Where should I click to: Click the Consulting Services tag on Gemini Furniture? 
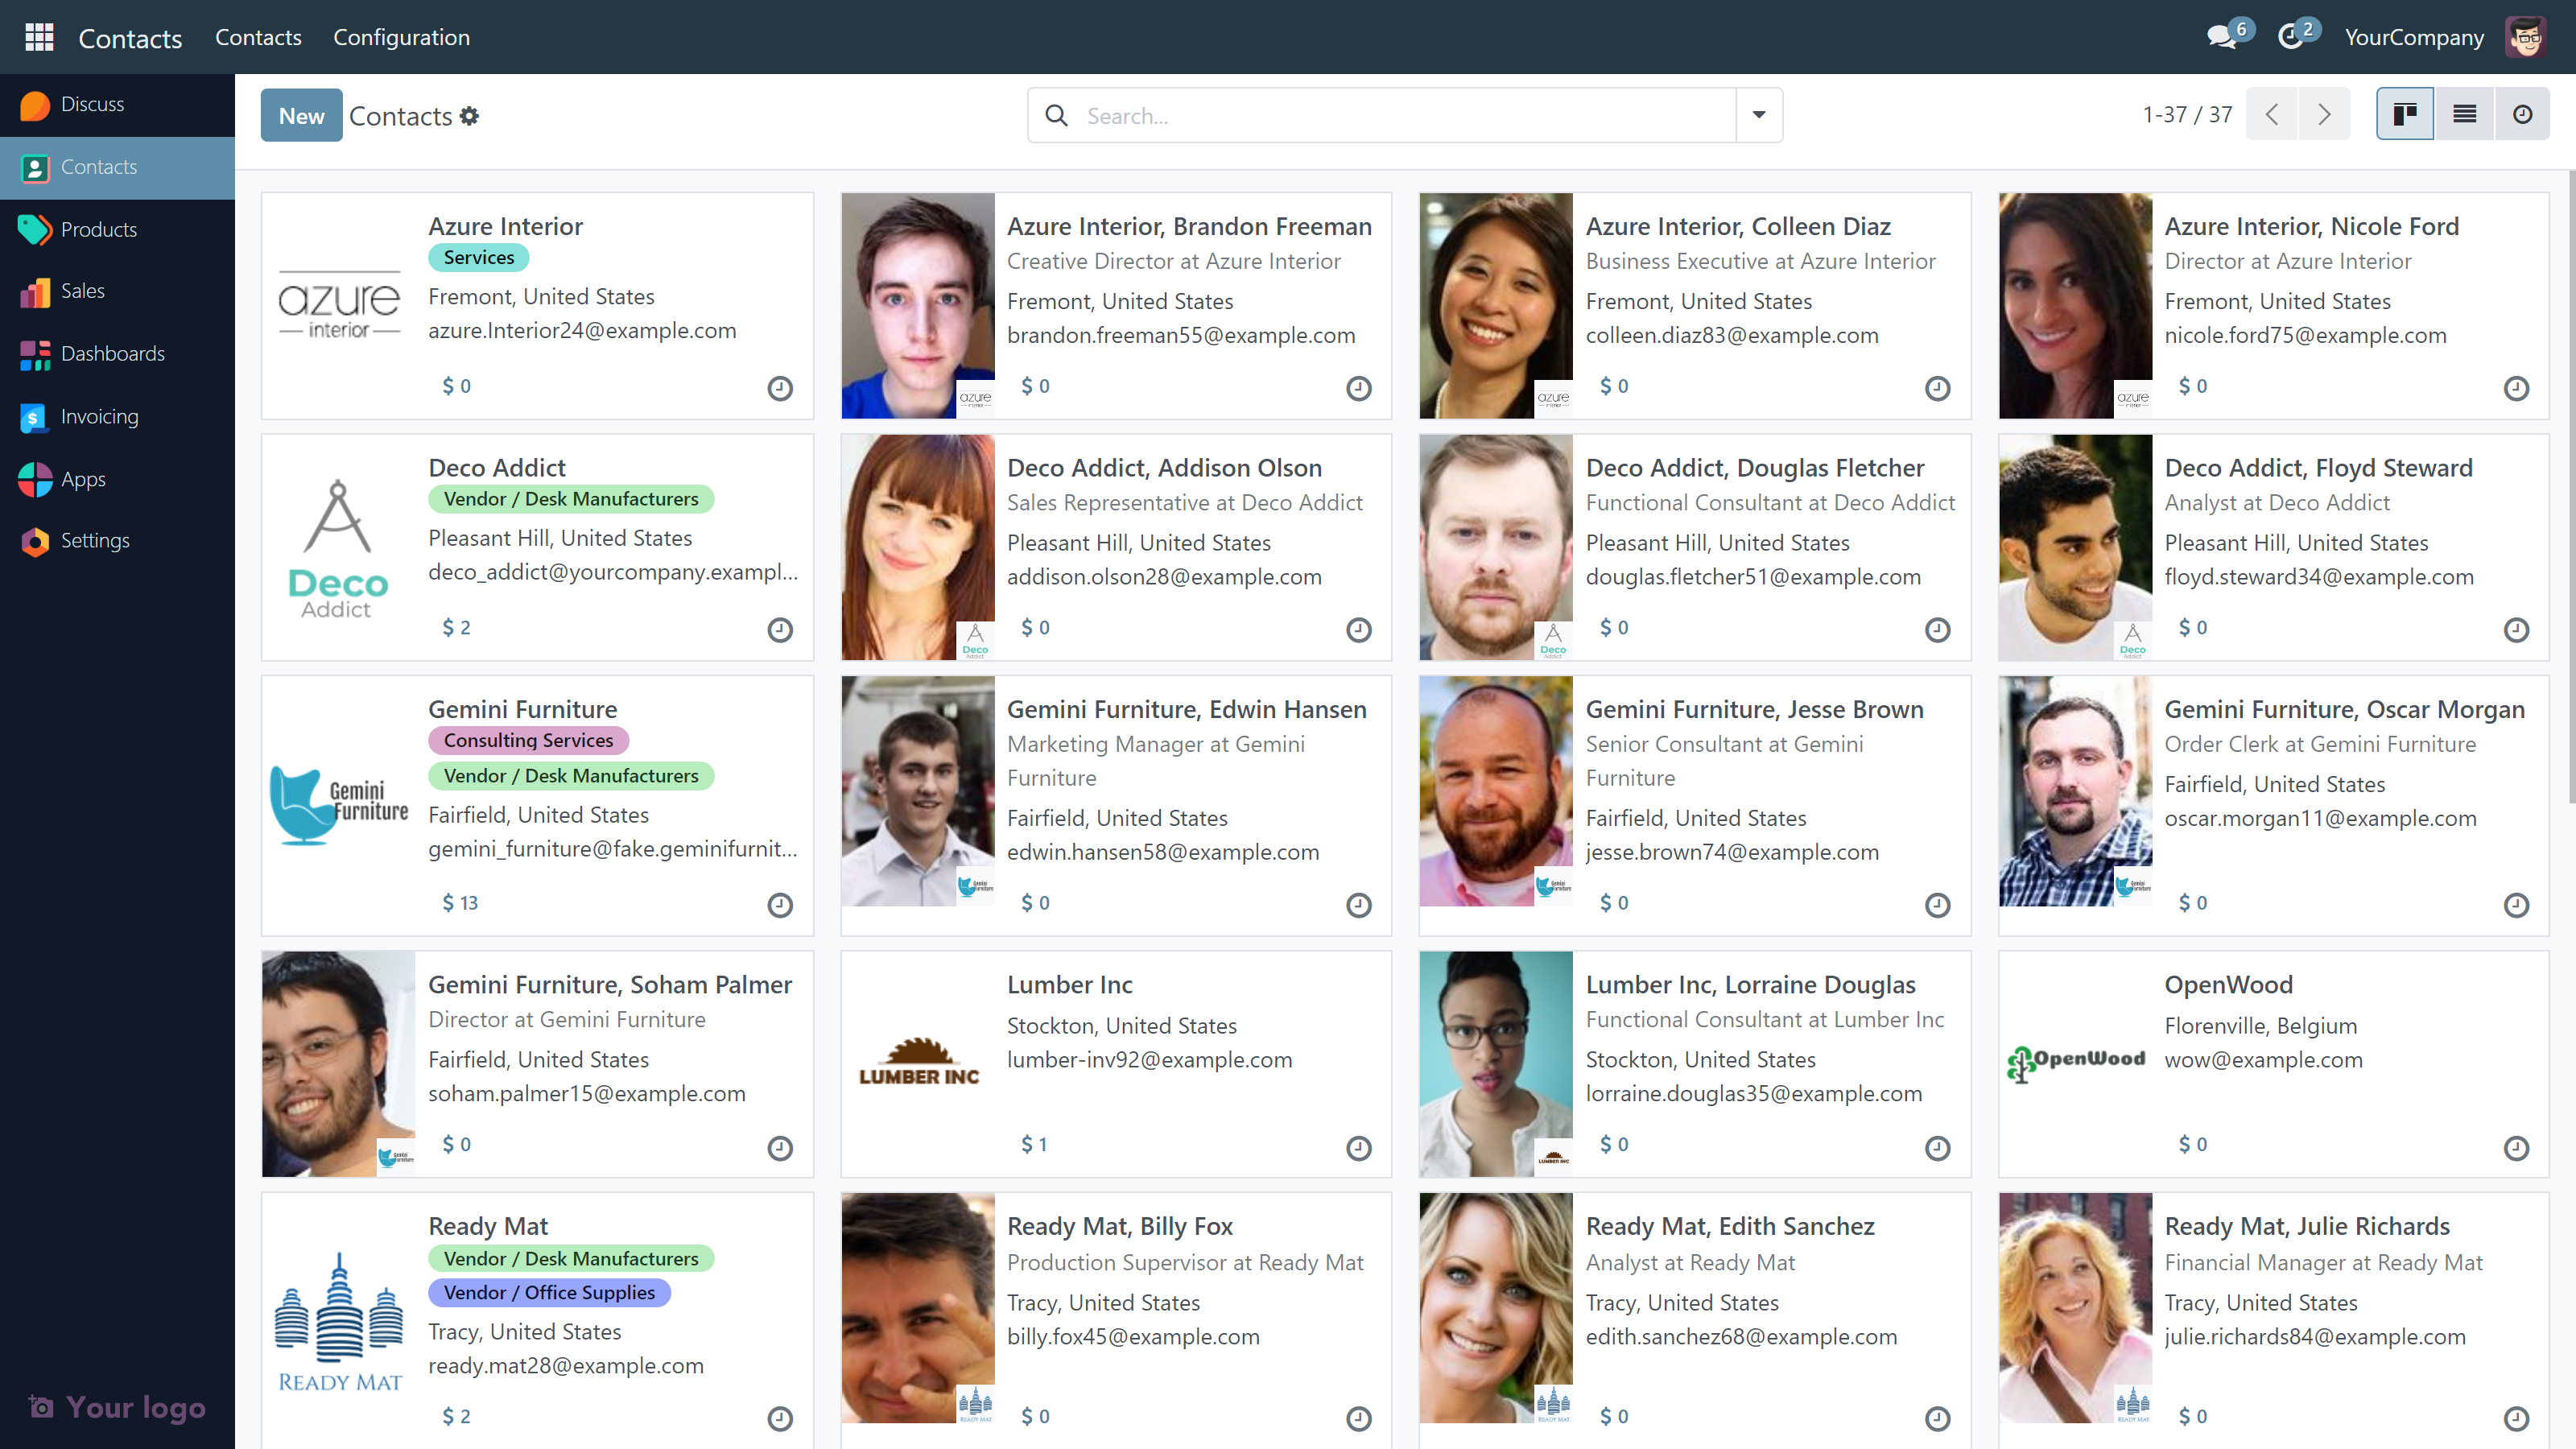coord(528,740)
